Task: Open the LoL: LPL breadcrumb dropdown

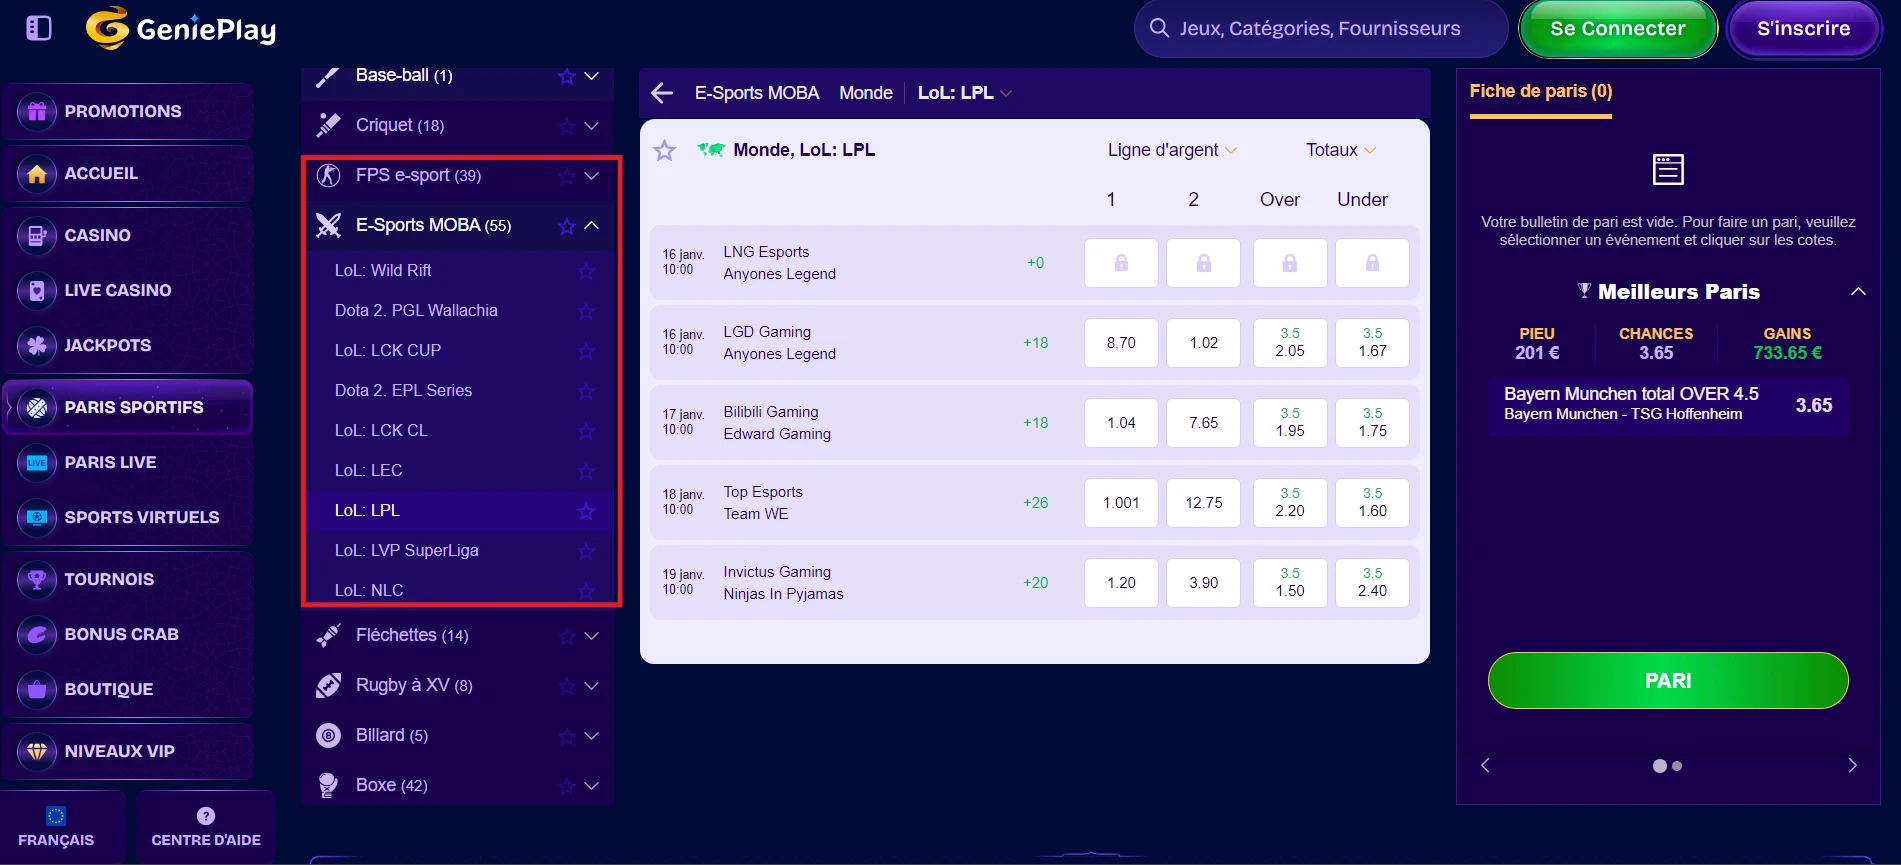Action: point(965,93)
